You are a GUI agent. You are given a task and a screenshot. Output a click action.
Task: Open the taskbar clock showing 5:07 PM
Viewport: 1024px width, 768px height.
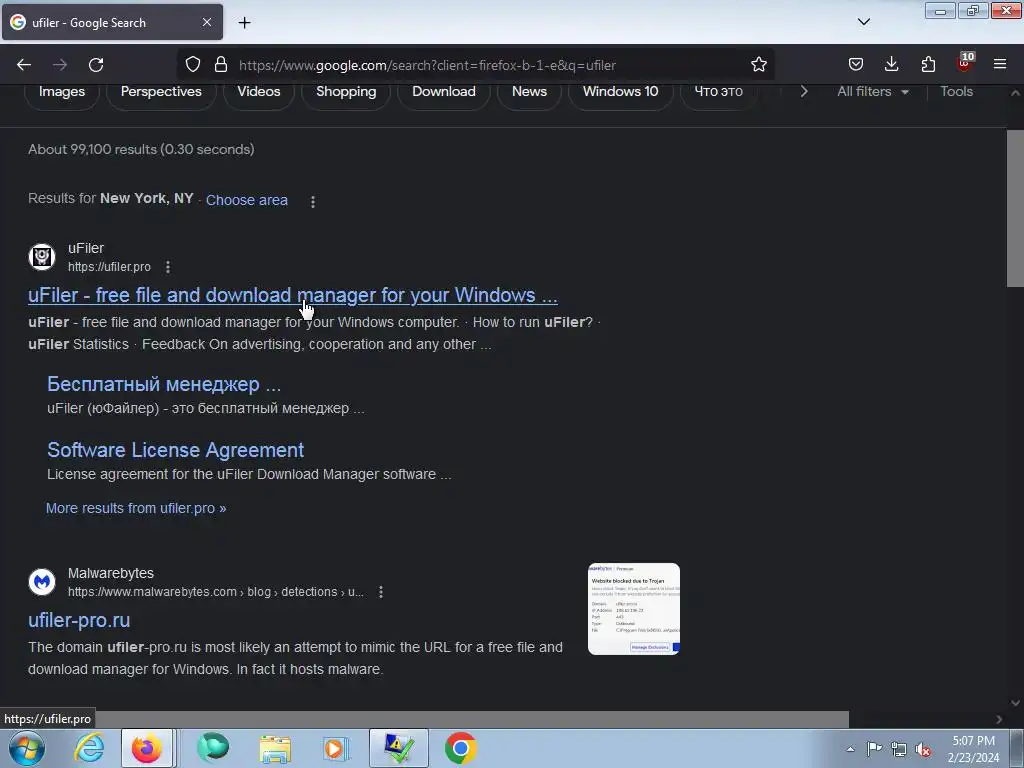(973, 749)
